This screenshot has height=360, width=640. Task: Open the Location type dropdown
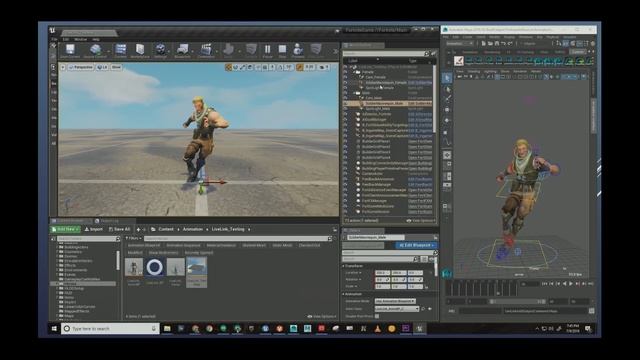(x=354, y=273)
